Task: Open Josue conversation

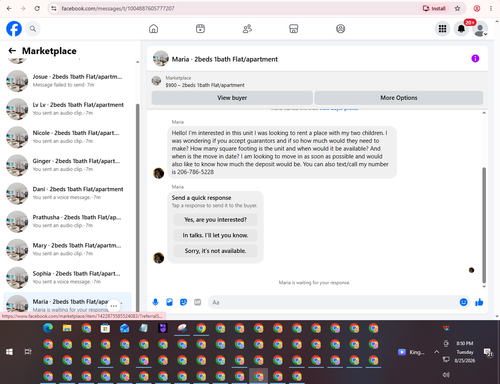Action: pos(67,81)
